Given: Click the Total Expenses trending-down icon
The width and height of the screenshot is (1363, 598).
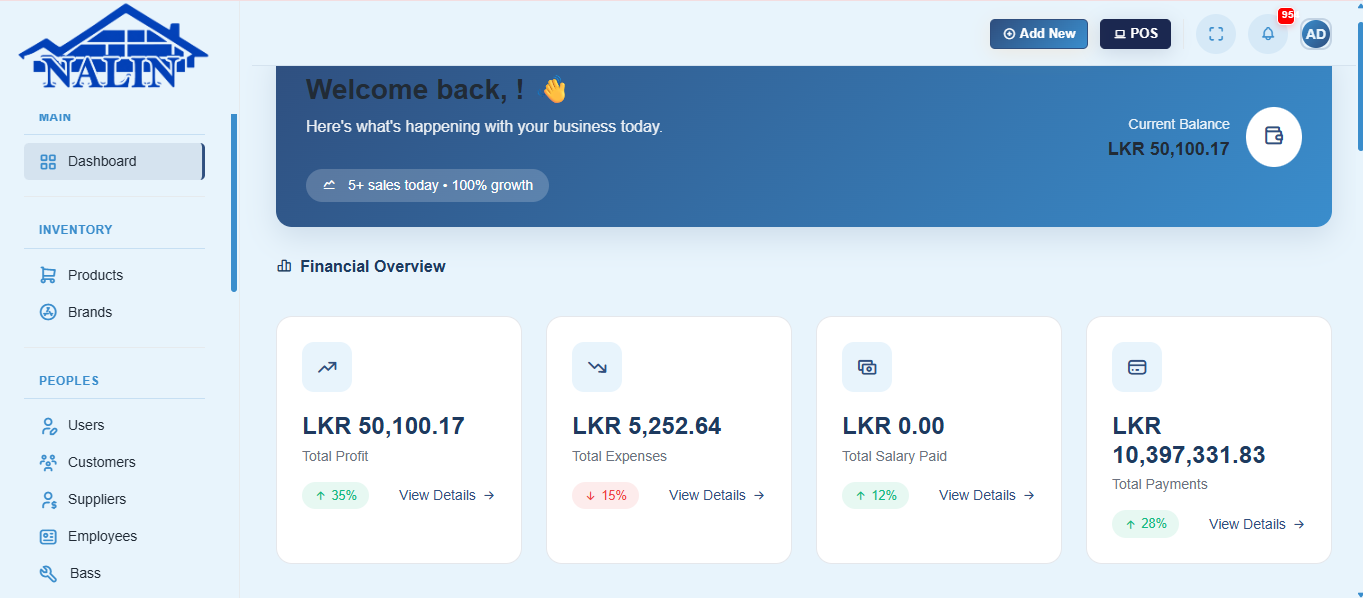Looking at the screenshot, I should pos(597,367).
